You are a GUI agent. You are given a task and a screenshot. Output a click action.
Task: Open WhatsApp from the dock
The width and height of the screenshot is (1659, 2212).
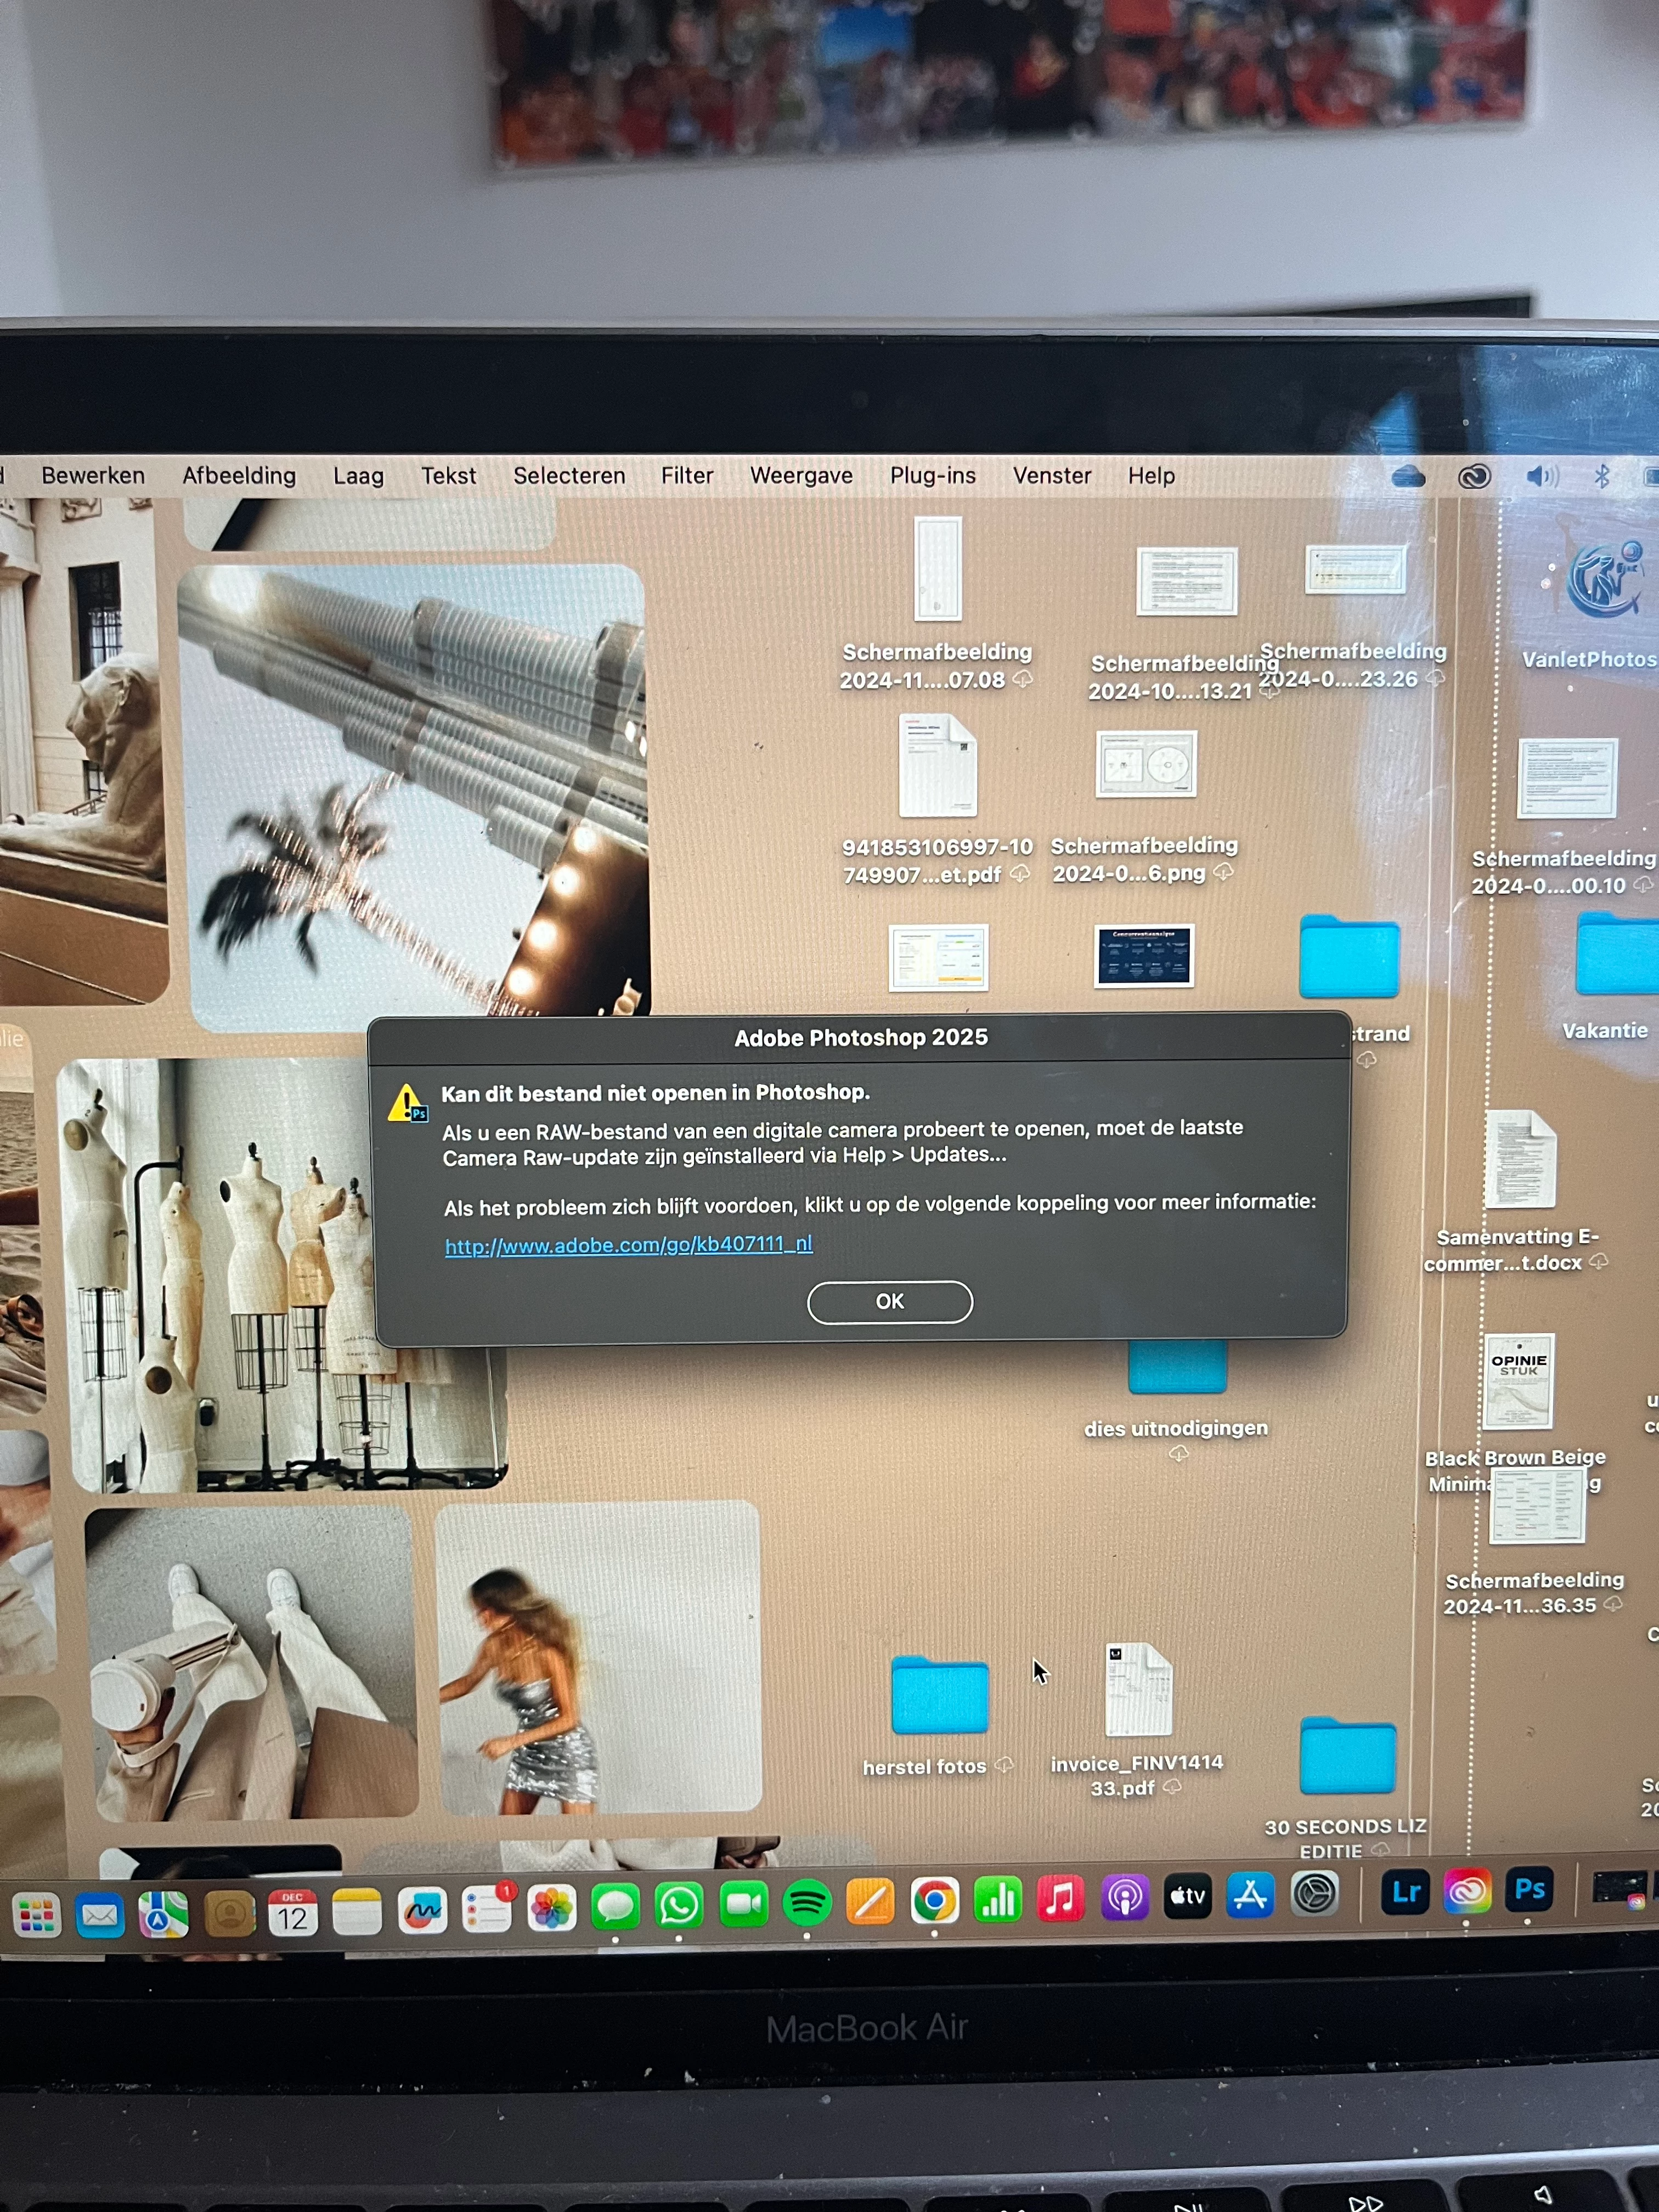679,1905
